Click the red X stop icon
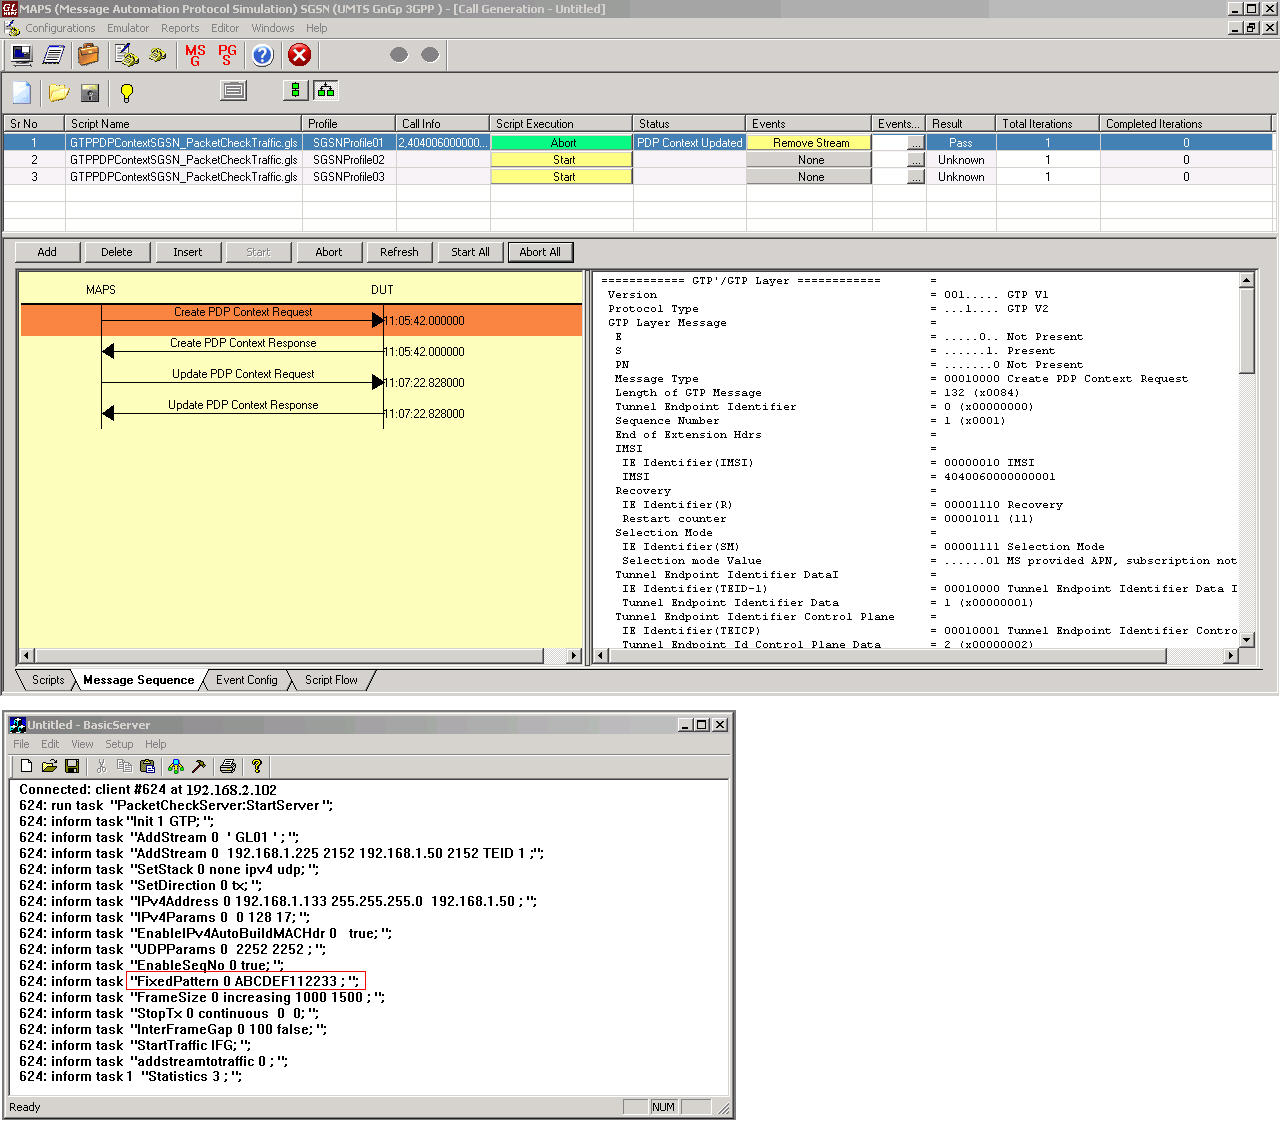Image resolution: width=1280 pixels, height=1124 pixels. coord(299,55)
